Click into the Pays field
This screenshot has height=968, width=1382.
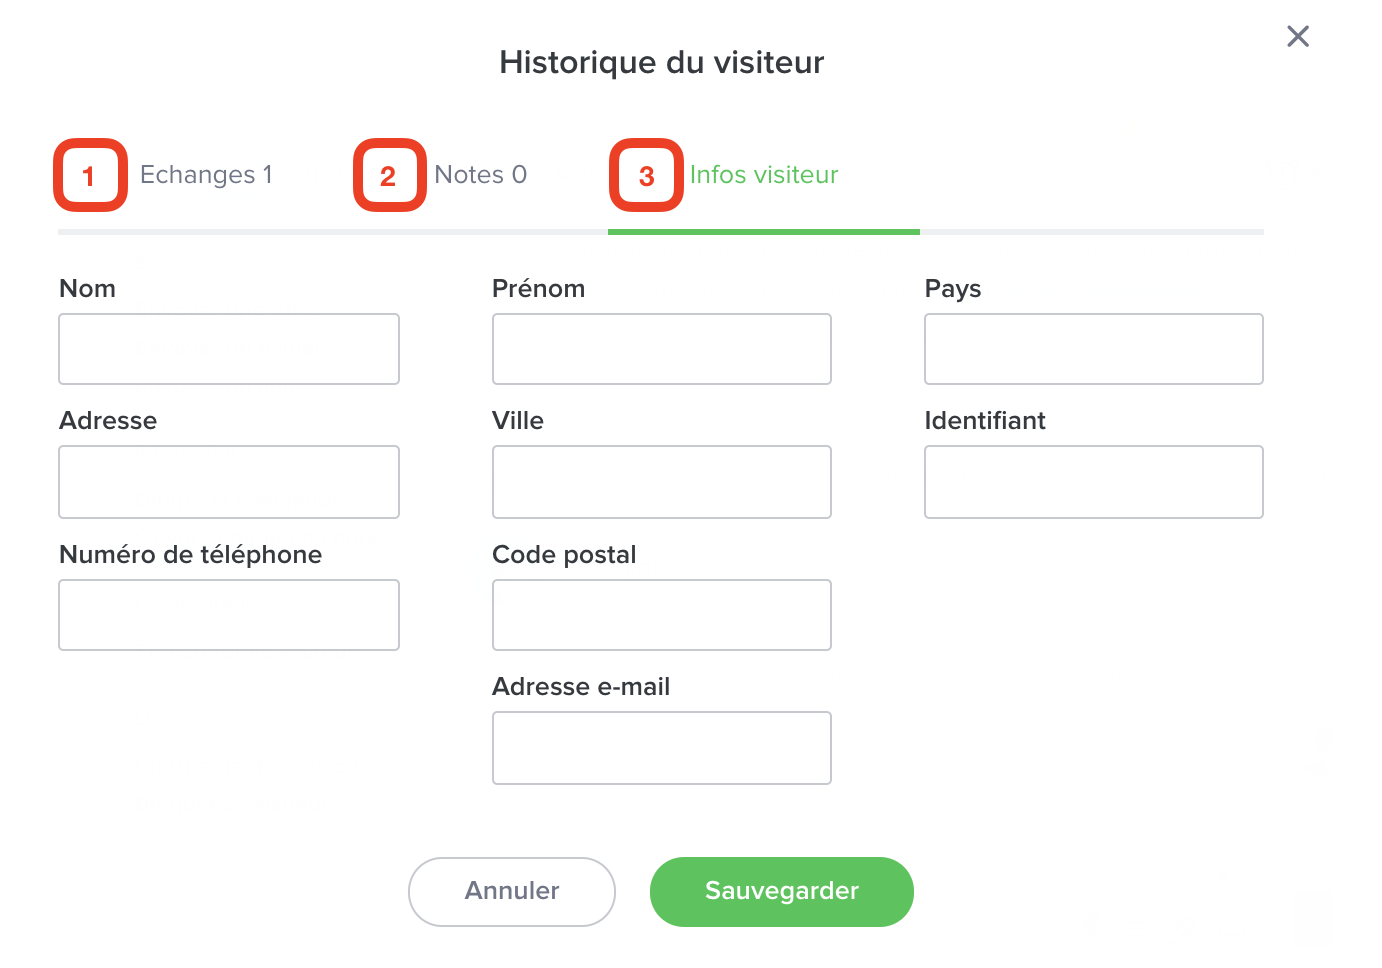(x=1094, y=349)
